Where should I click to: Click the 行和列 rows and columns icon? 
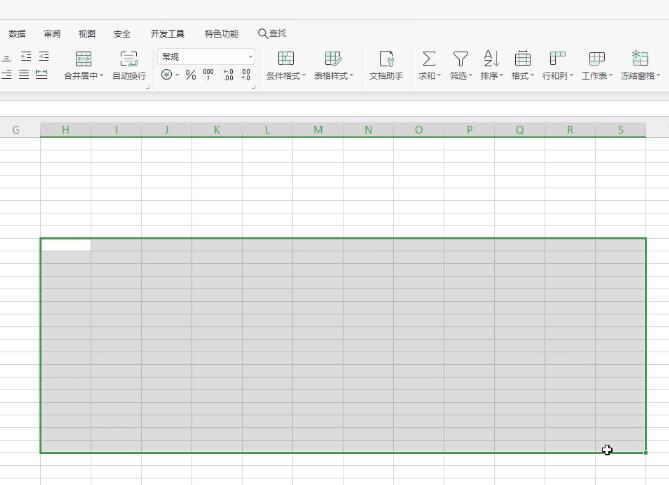[x=558, y=58]
